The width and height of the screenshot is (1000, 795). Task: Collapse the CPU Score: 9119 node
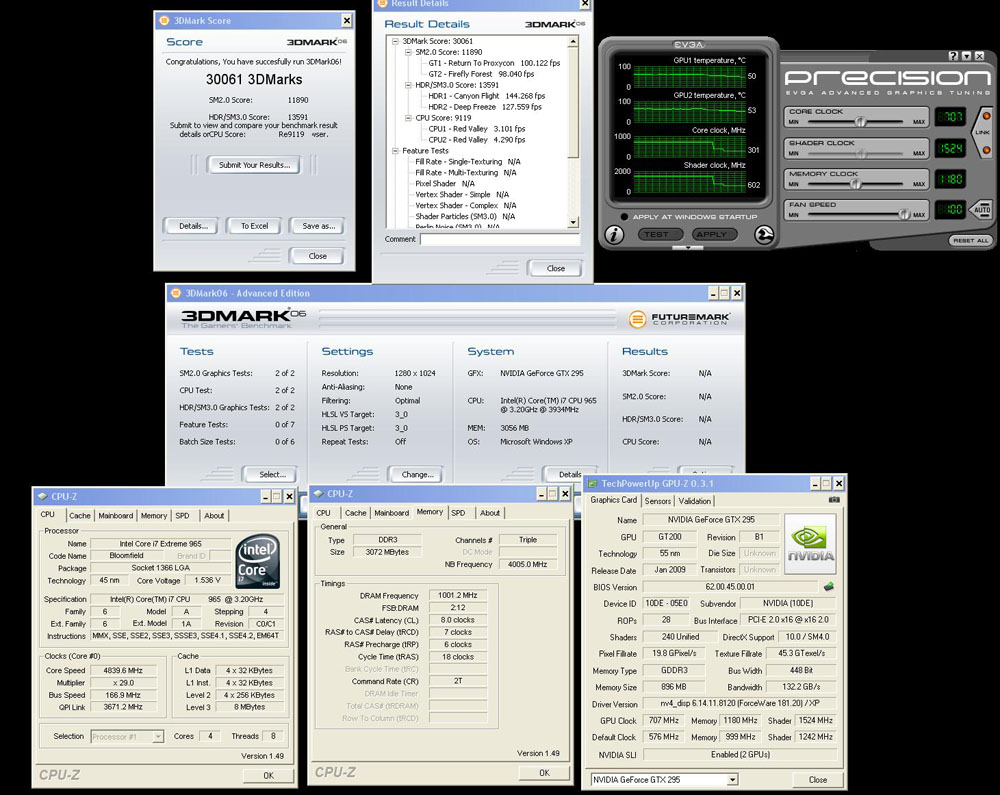(x=408, y=118)
